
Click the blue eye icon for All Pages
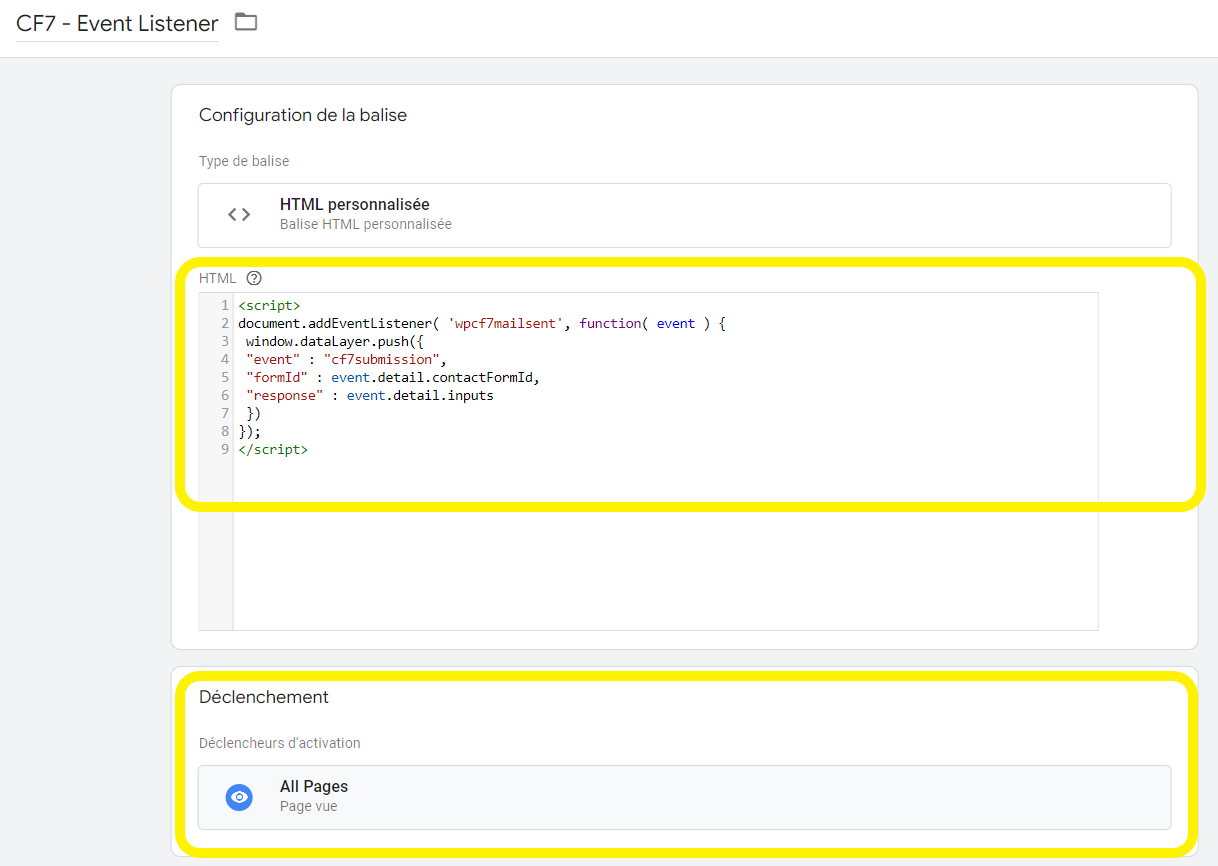(239, 797)
